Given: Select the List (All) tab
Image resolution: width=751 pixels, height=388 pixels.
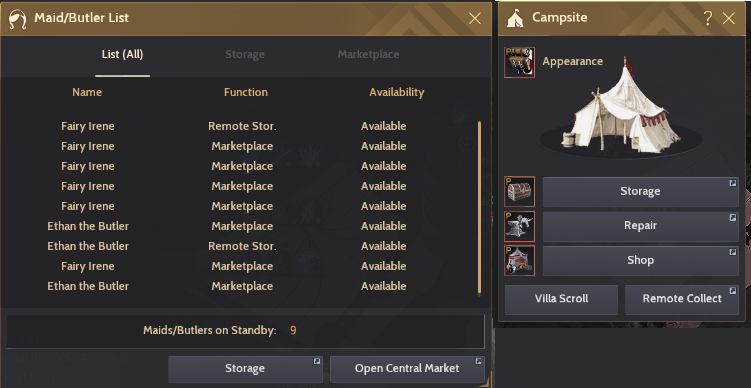Looking at the screenshot, I should [122, 55].
